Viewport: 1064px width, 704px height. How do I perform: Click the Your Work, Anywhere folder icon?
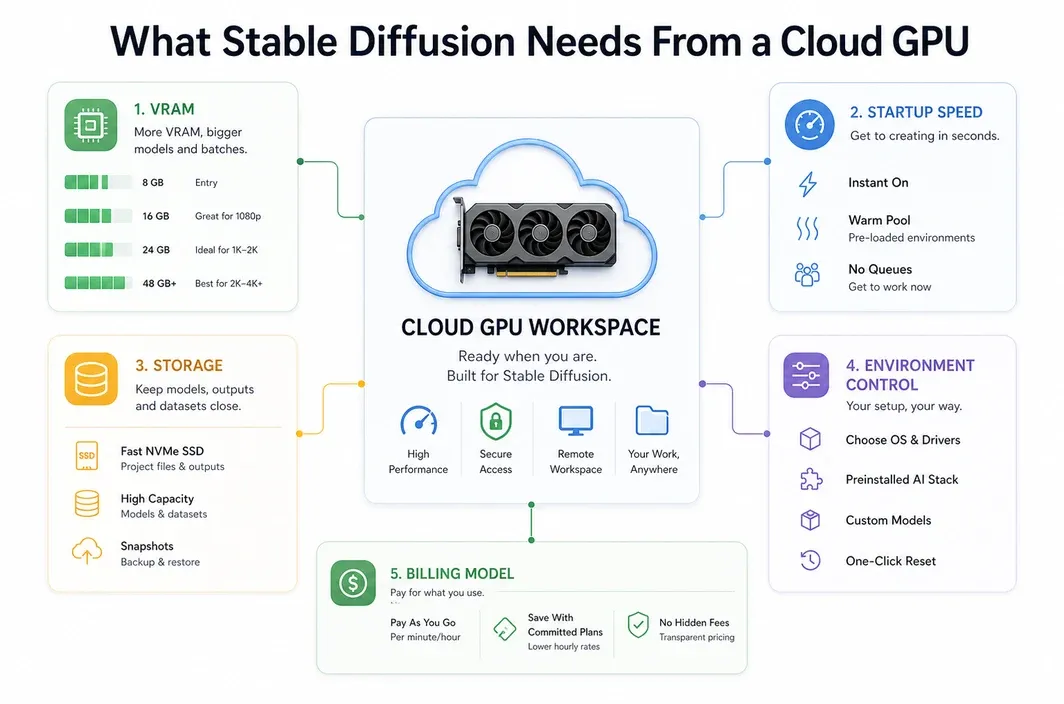(x=652, y=420)
